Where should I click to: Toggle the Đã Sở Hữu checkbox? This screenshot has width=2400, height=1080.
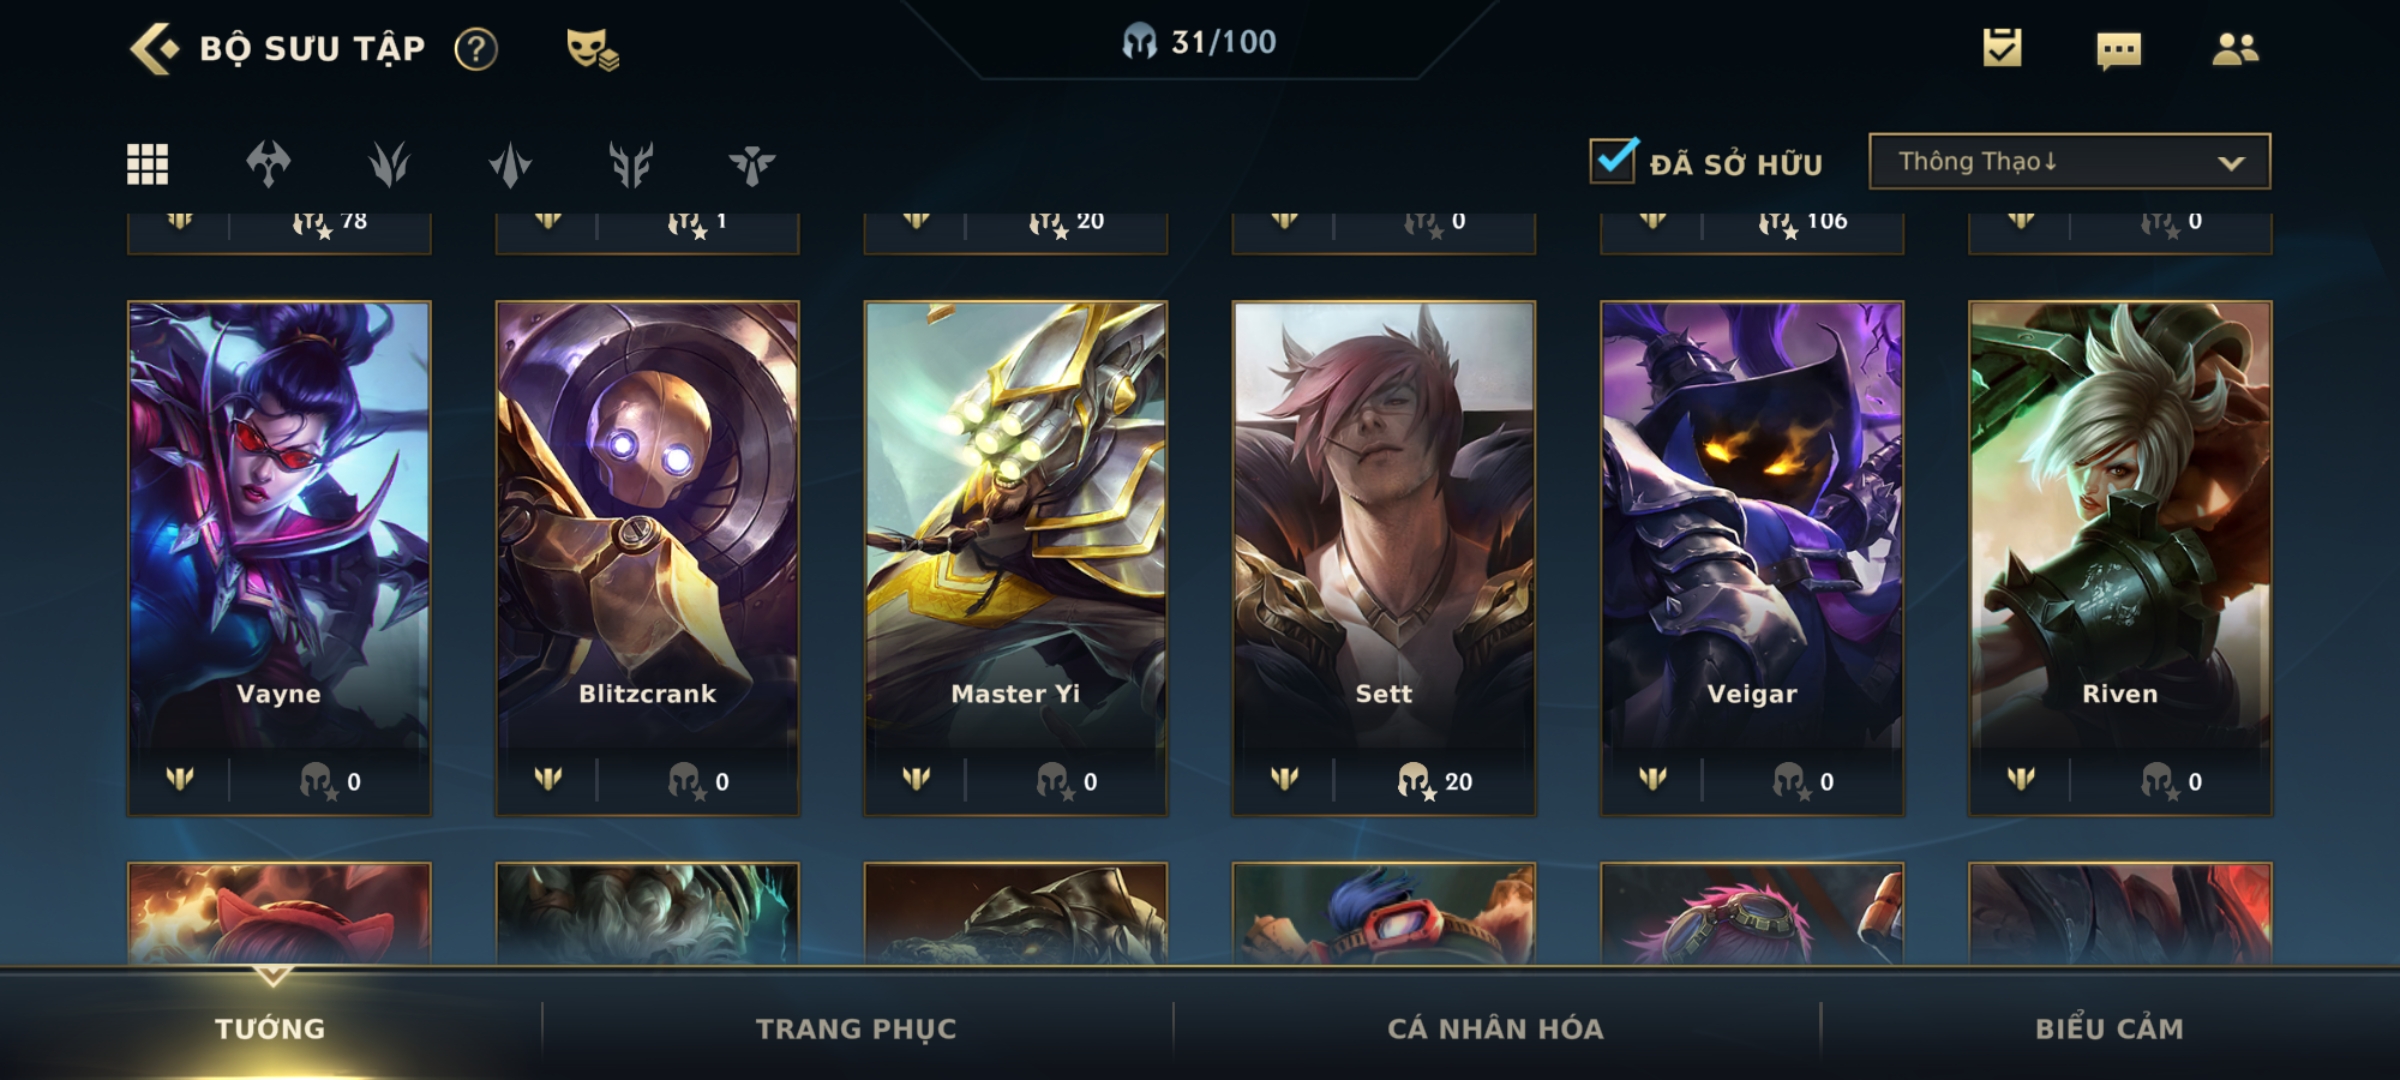point(1613,160)
